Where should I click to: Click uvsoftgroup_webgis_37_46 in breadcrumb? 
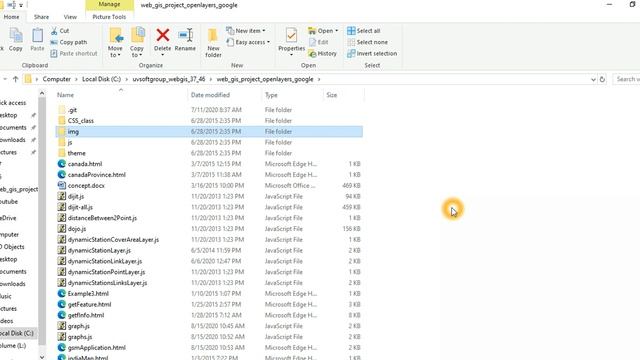coord(169,79)
